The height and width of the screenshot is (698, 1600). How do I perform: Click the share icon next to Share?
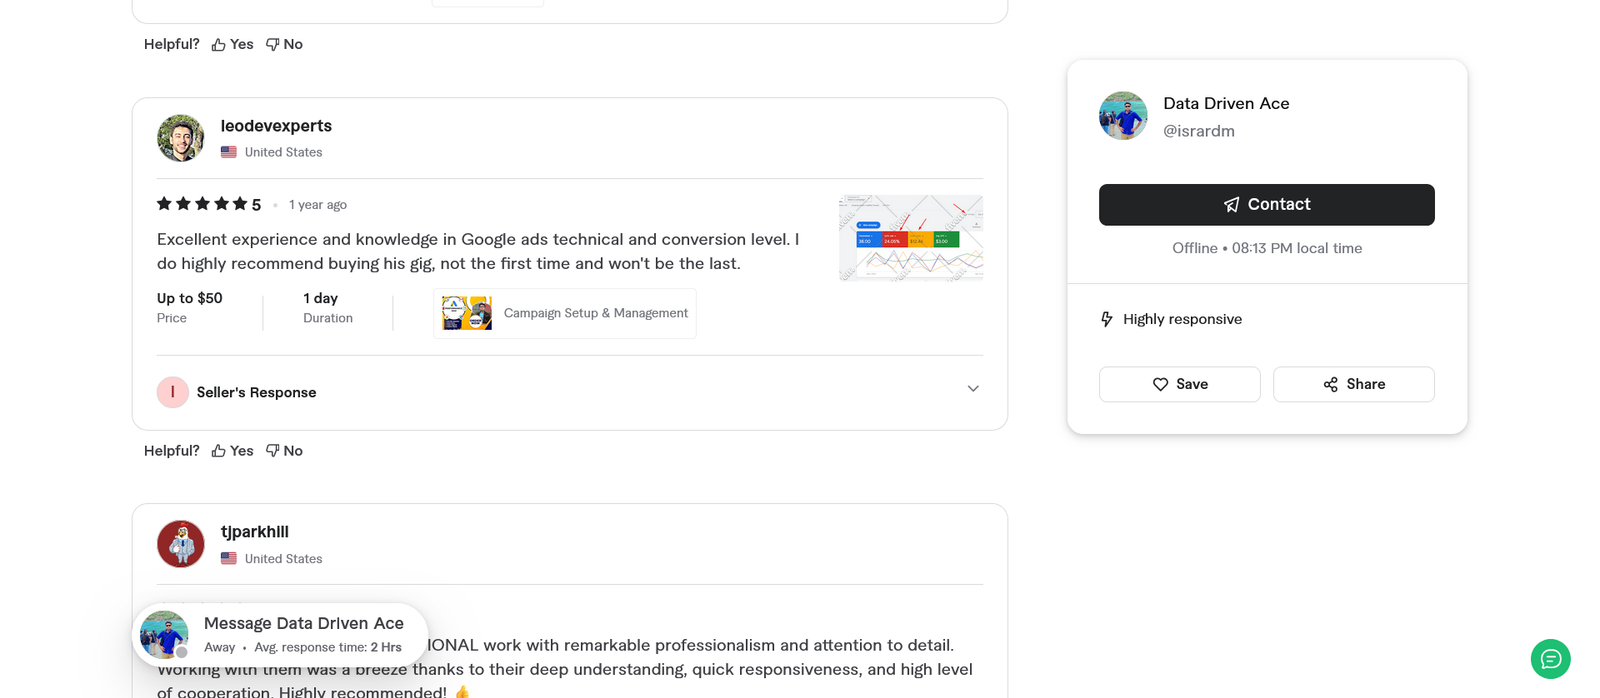click(x=1330, y=384)
